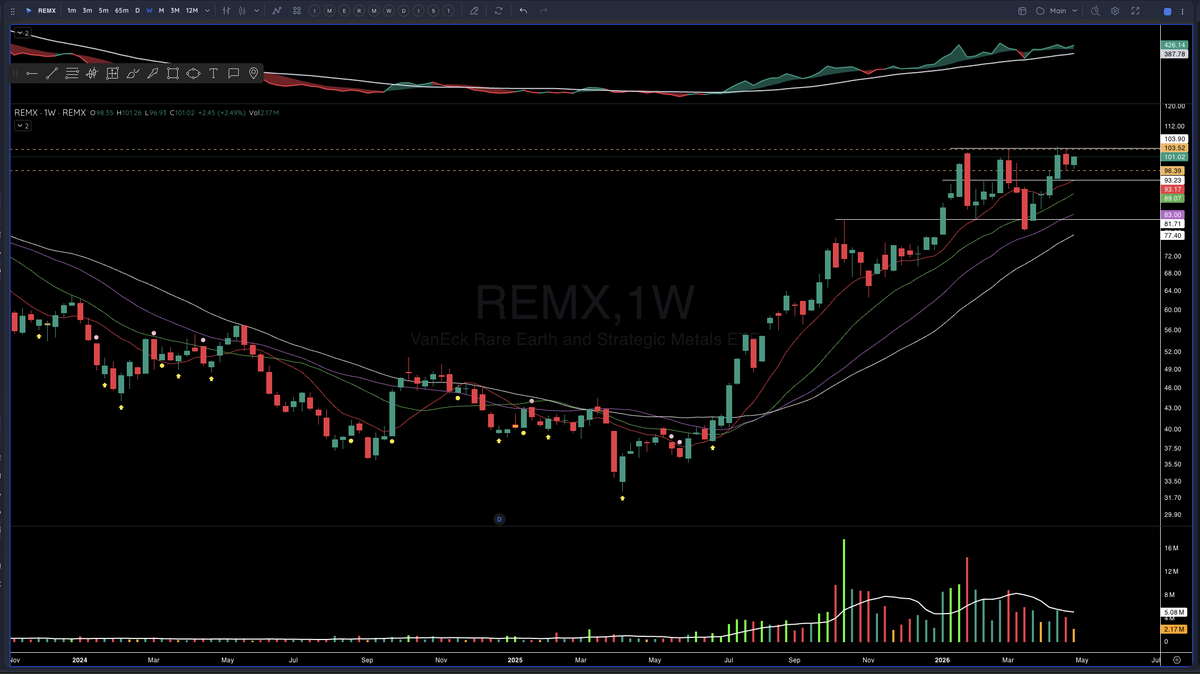This screenshot has height=674, width=1200.
Task: Select the ellipse shape tool
Action: tap(193, 73)
